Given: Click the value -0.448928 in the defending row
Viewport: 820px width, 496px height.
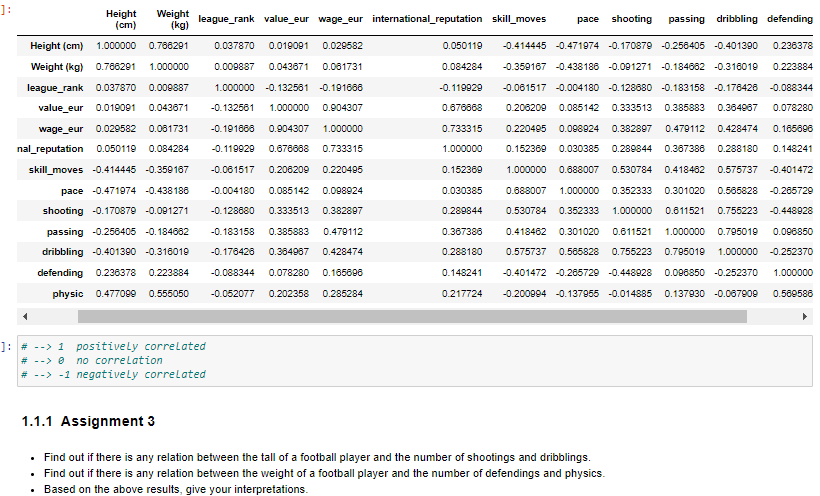Looking at the screenshot, I should pyautogui.click(x=632, y=273).
